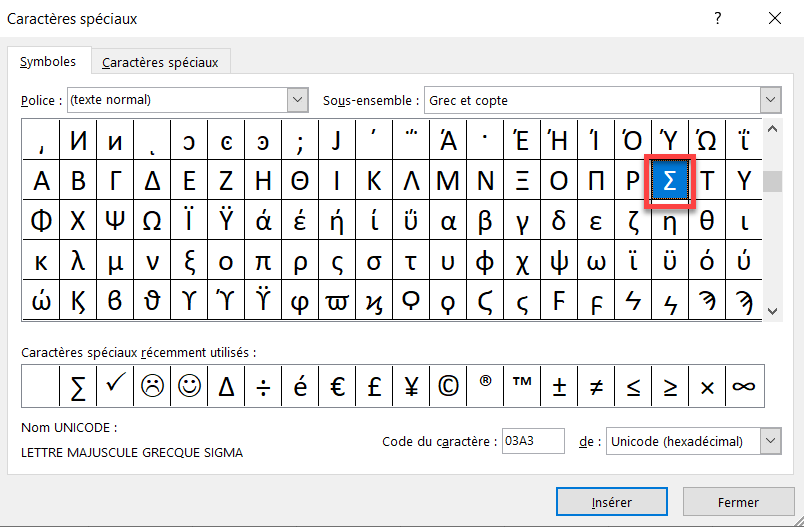Pick the euro sign from recent symbols
The image size is (804, 527).
coord(337,386)
